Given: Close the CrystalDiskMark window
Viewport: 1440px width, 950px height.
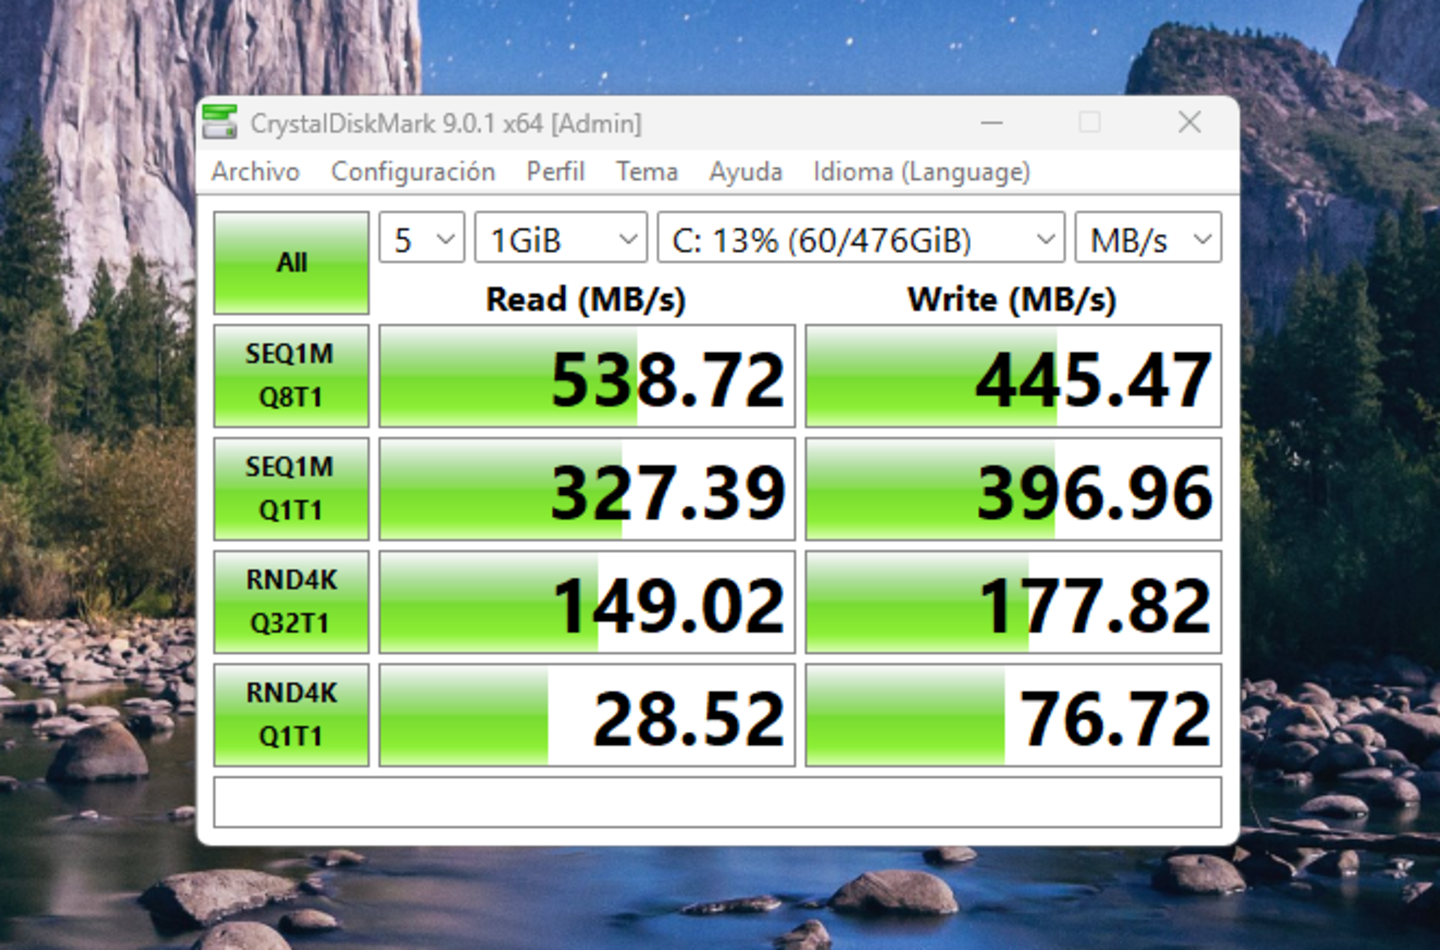Looking at the screenshot, I should click(x=1189, y=123).
